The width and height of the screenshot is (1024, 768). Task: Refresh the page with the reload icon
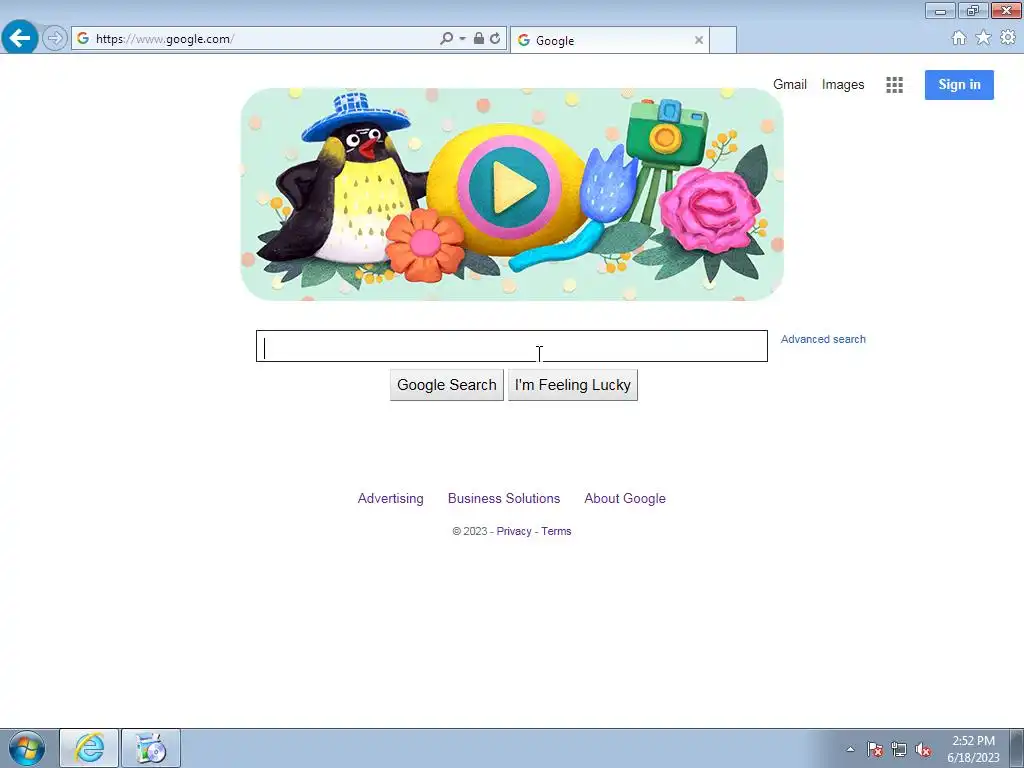[x=496, y=39]
